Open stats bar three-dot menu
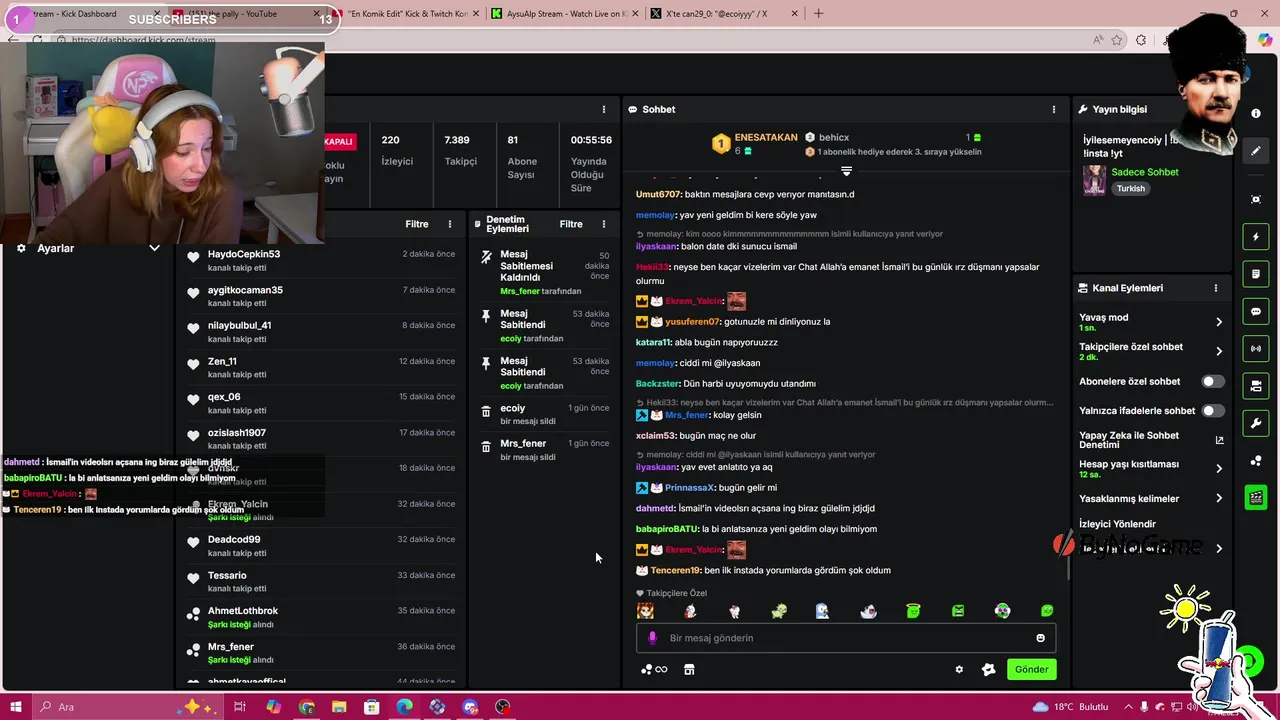The width and height of the screenshot is (1280, 720). [603, 109]
